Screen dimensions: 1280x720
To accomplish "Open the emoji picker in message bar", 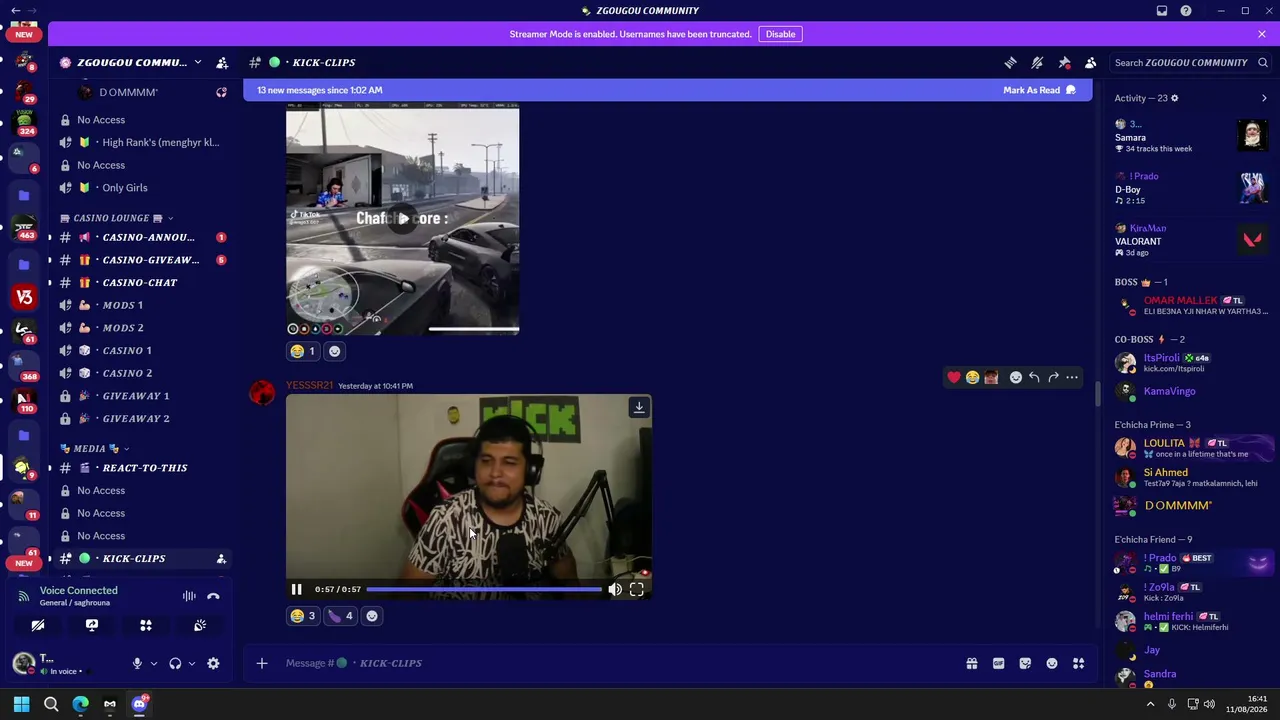I will 1052,663.
